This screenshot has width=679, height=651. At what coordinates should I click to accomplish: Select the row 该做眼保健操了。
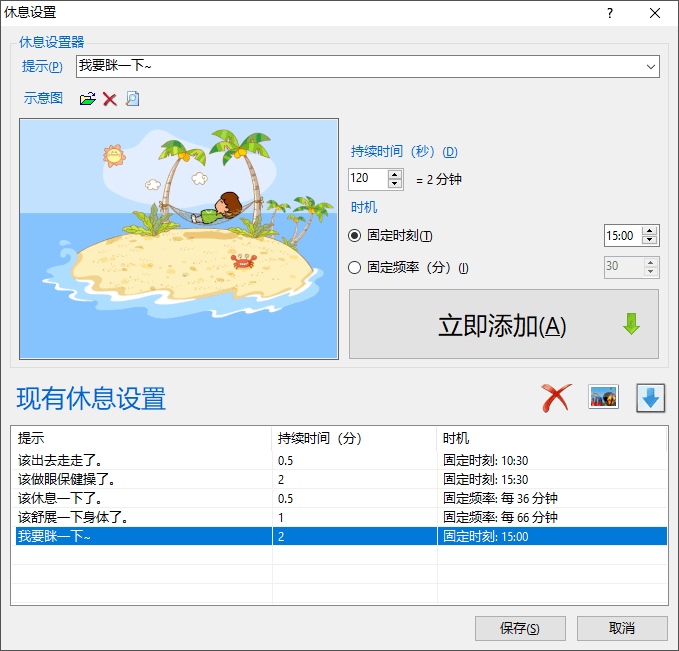tap(341, 479)
